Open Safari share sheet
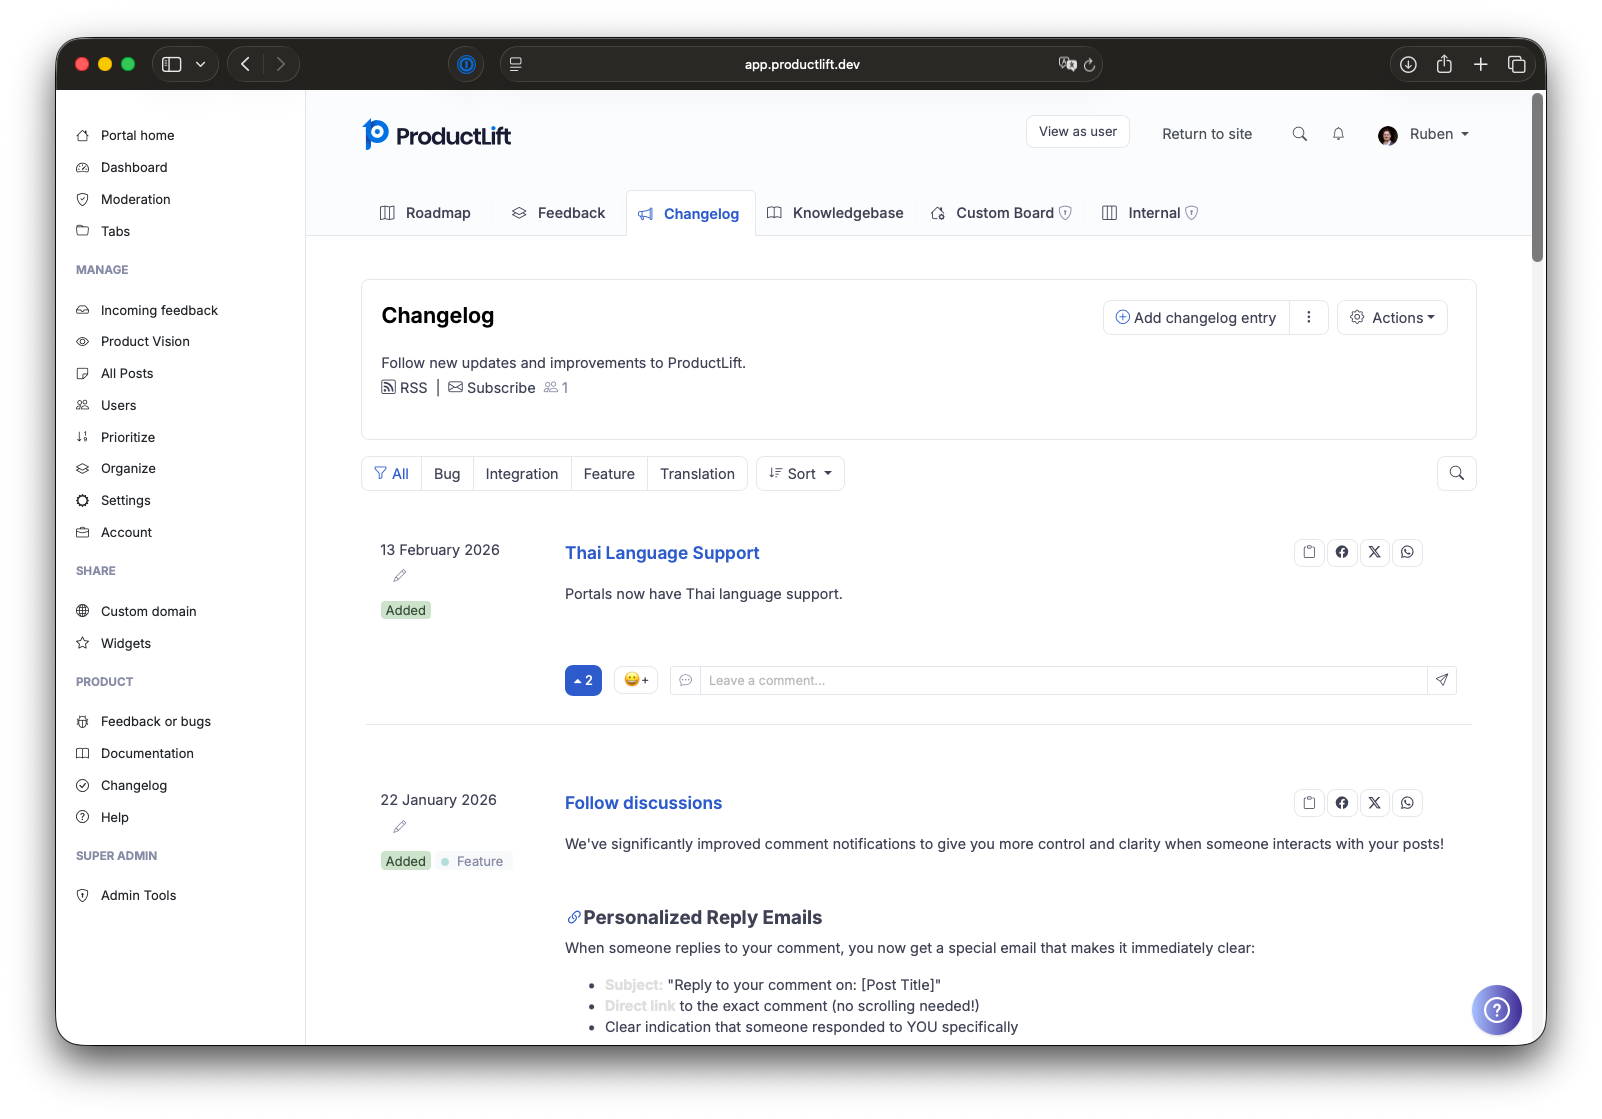1602x1119 pixels. tap(1444, 64)
